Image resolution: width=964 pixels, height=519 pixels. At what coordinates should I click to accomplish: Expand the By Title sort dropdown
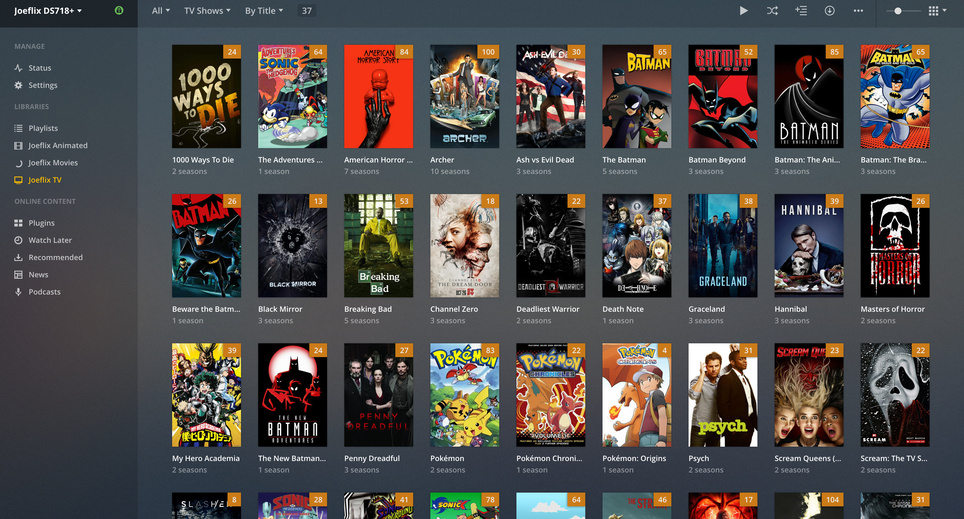click(x=264, y=10)
